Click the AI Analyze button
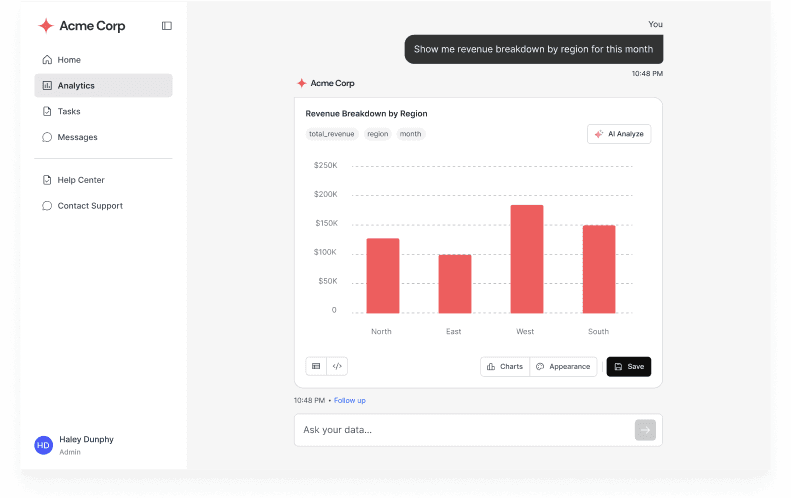The width and height of the screenshot is (791, 498). pos(619,134)
